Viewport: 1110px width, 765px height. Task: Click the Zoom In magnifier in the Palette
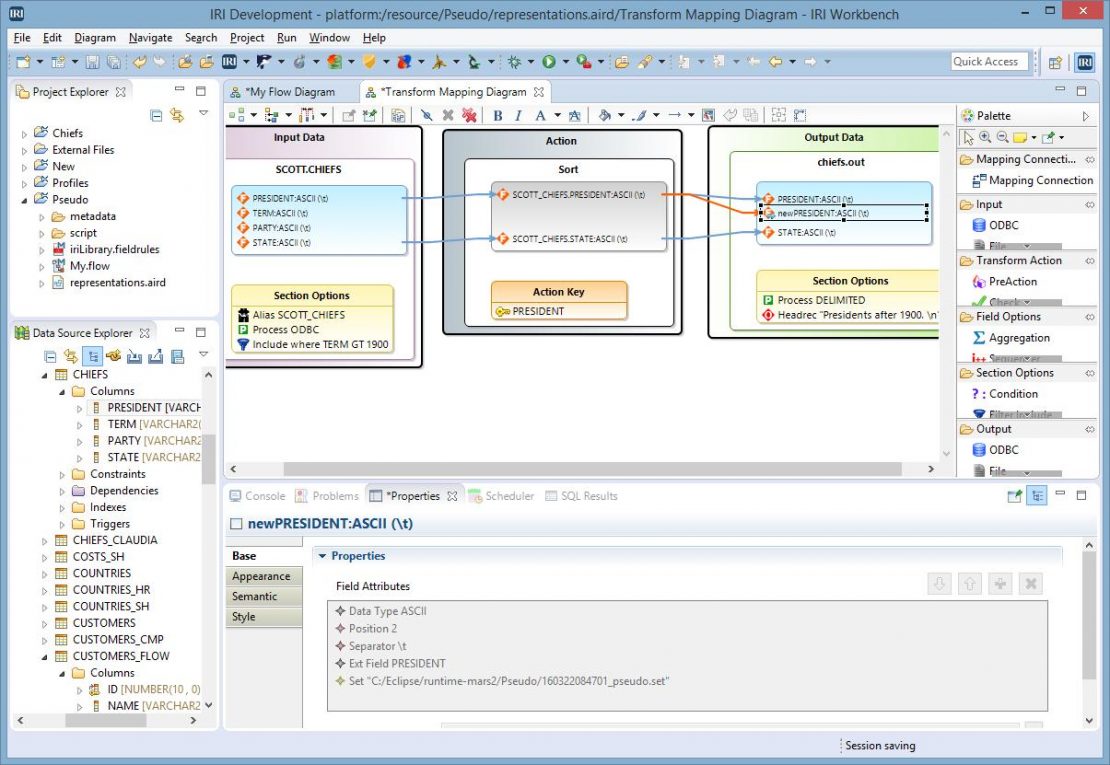[985, 137]
